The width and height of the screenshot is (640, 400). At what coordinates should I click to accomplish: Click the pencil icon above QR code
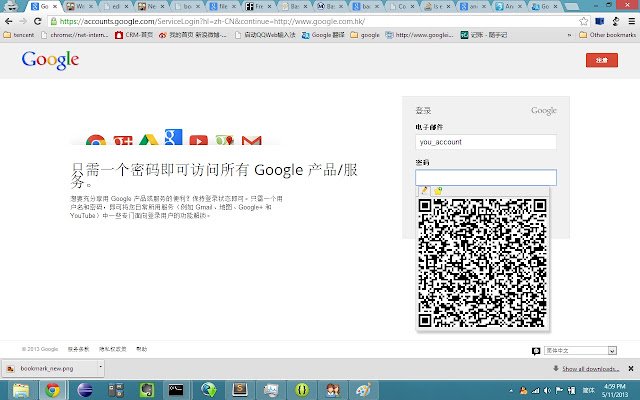coord(424,190)
